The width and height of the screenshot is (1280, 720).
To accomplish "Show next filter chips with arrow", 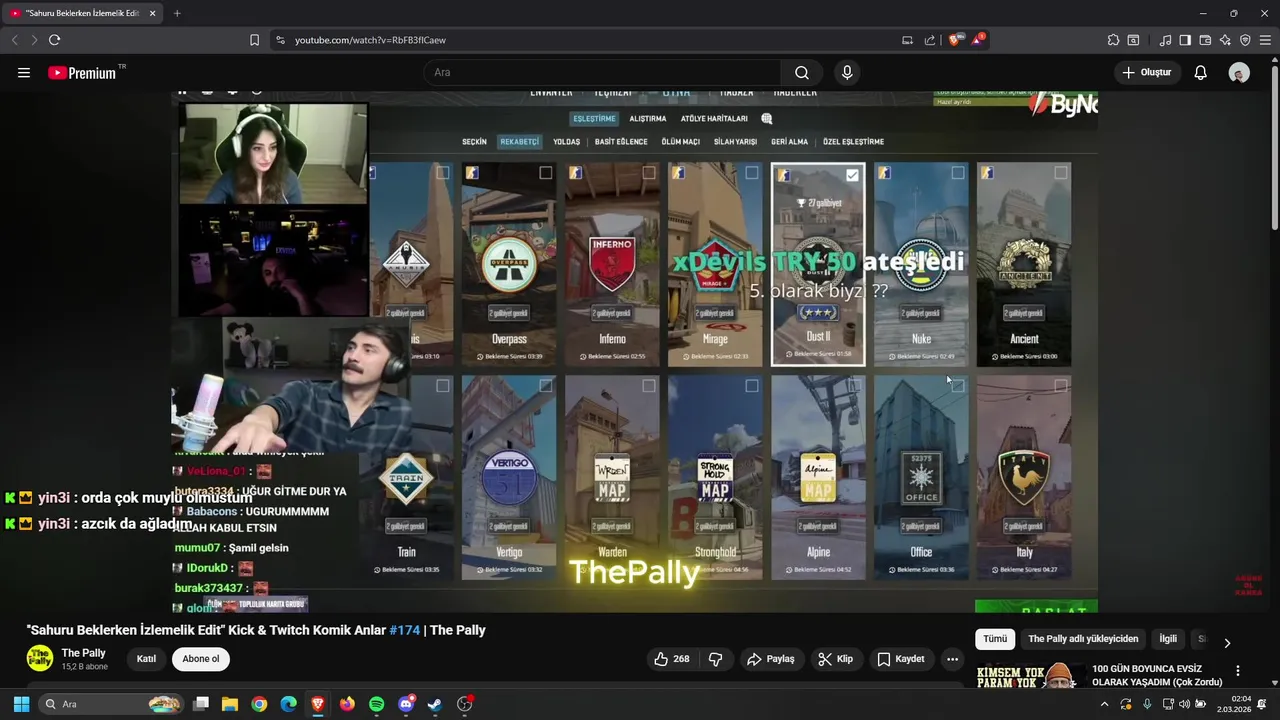I will coord(1227,643).
